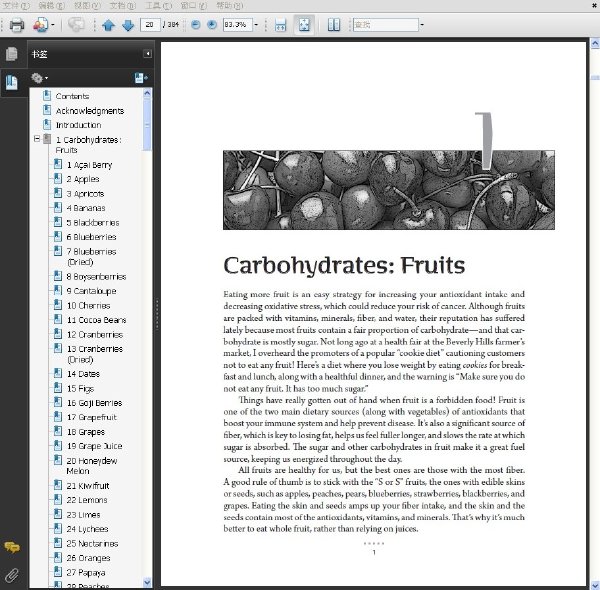The image size is (600, 590).
Task: Click bookmarks panel scroll down arrow
Action: [147, 583]
